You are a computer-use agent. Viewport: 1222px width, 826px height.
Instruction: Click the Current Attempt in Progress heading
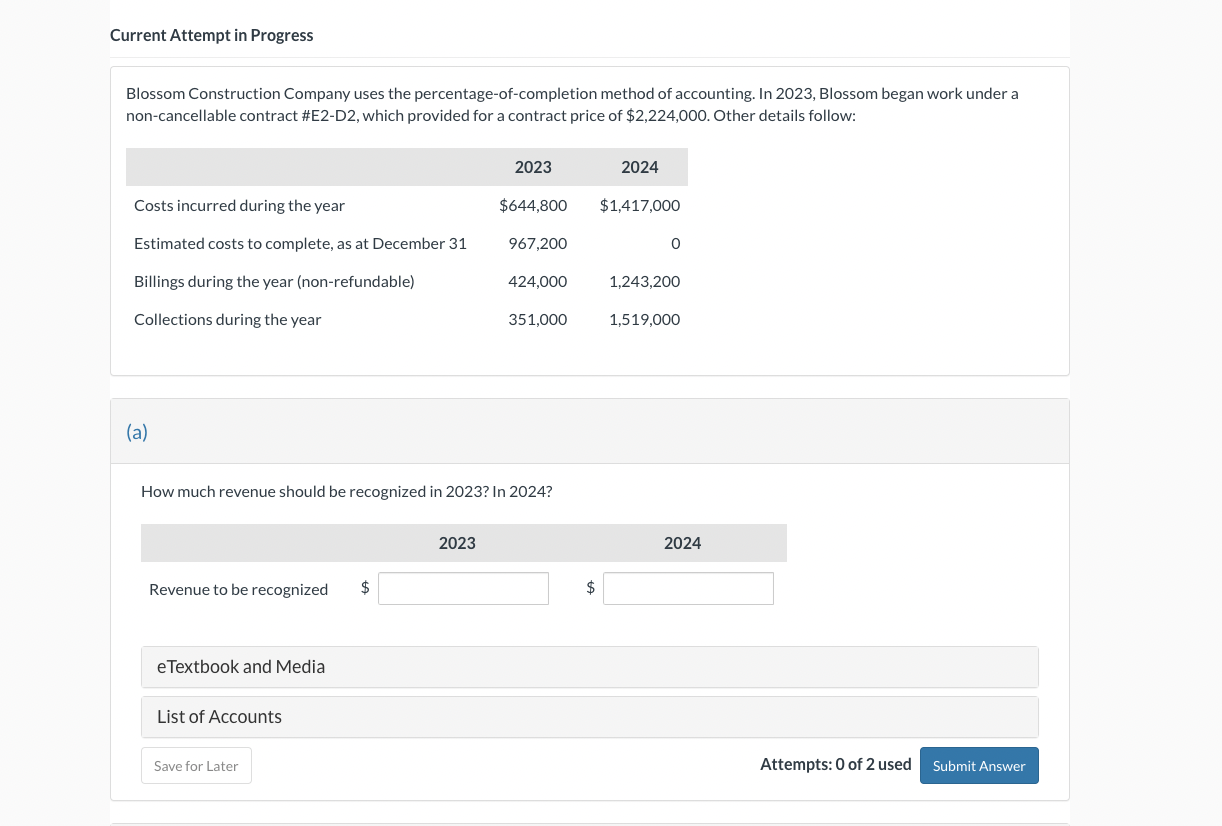[x=211, y=35]
